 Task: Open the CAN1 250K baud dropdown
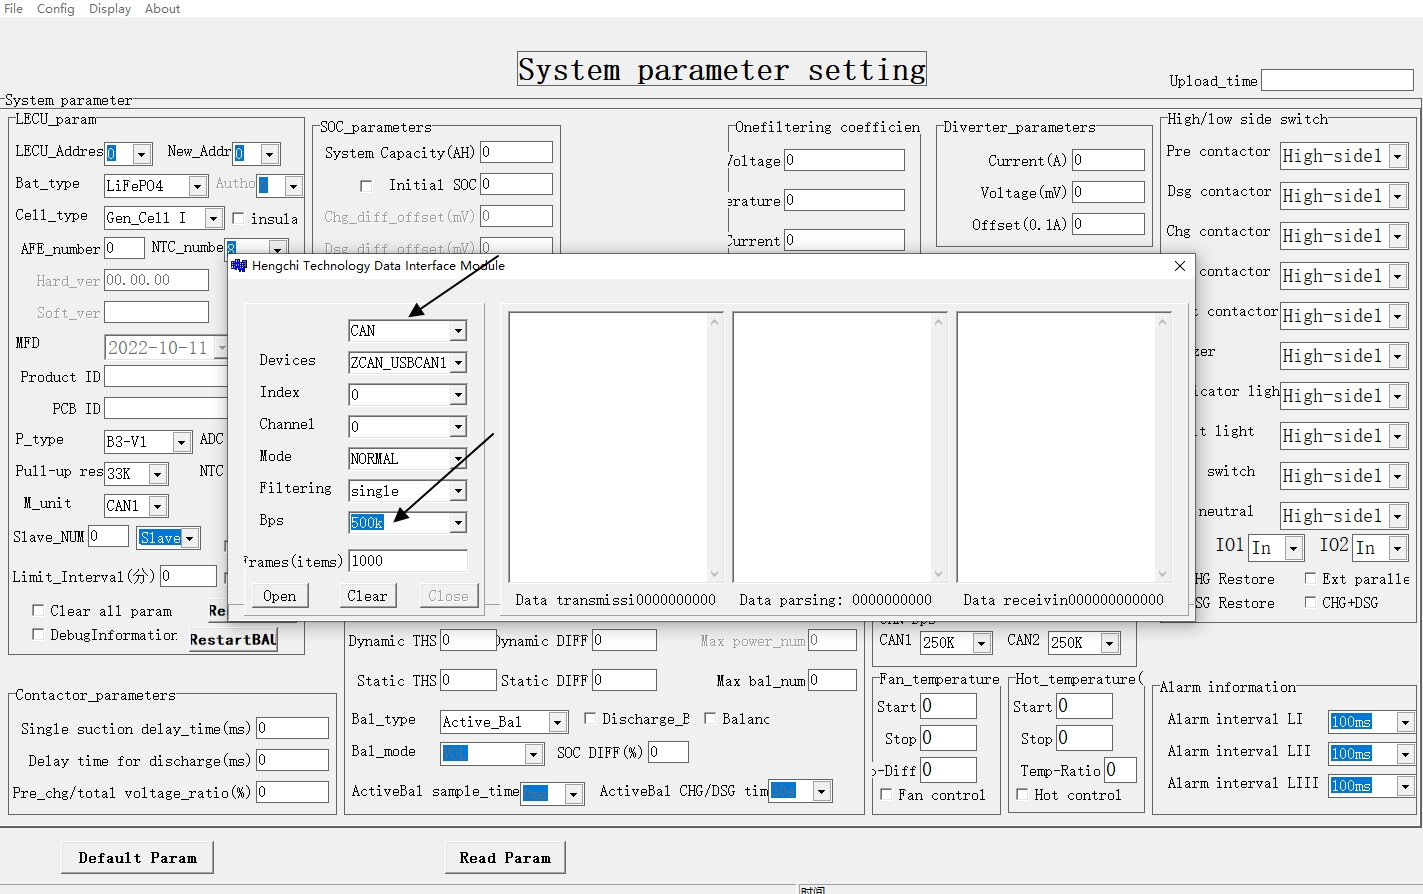pyautogui.click(x=982, y=643)
